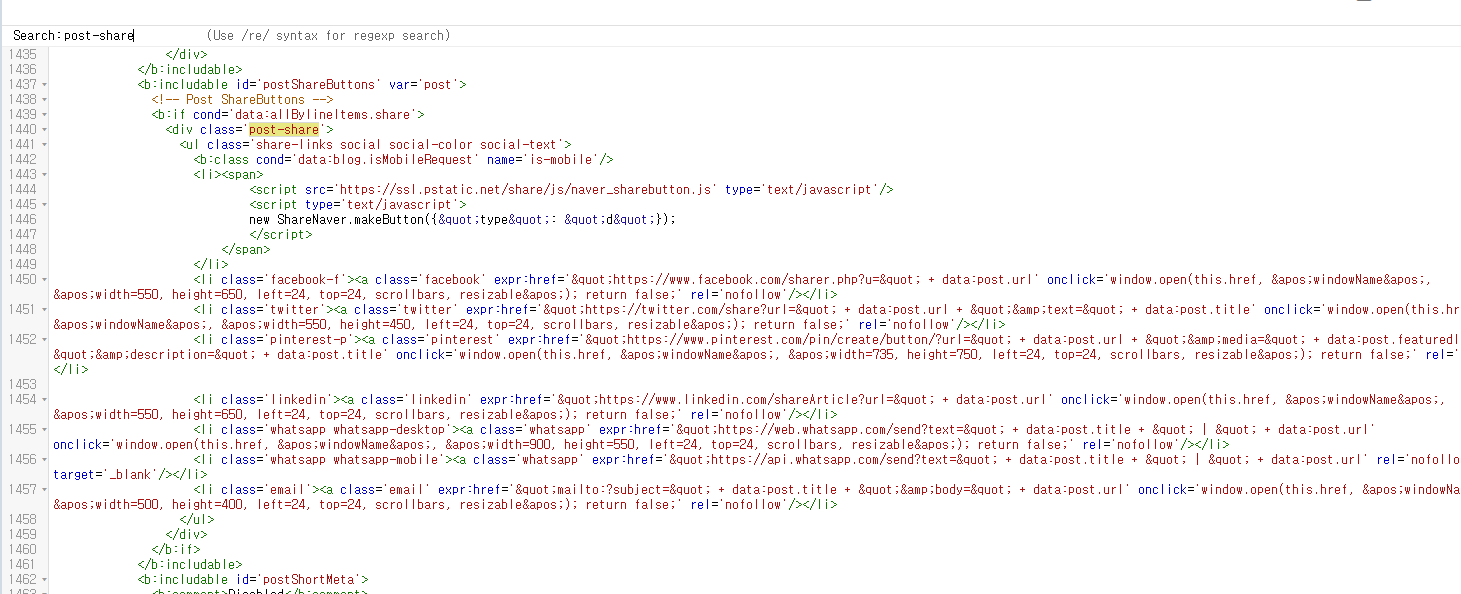Click the naver_sharebutton.js script URL

[528, 189]
